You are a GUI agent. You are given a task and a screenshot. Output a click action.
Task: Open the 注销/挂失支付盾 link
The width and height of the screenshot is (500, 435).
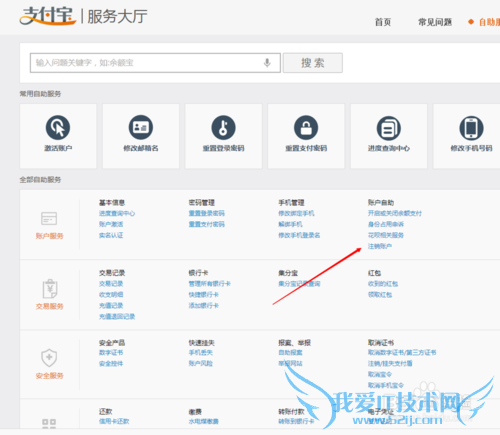tap(390, 364)
